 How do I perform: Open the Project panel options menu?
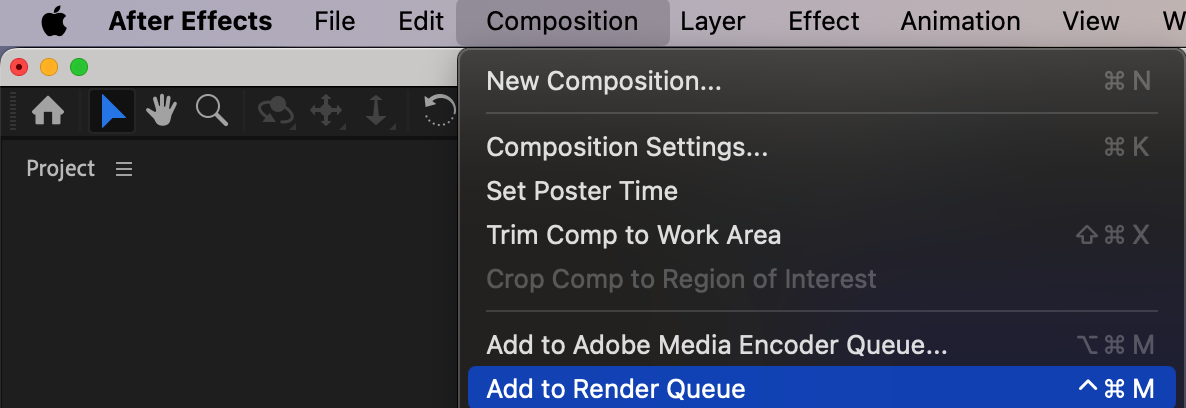tap(124, 169)
